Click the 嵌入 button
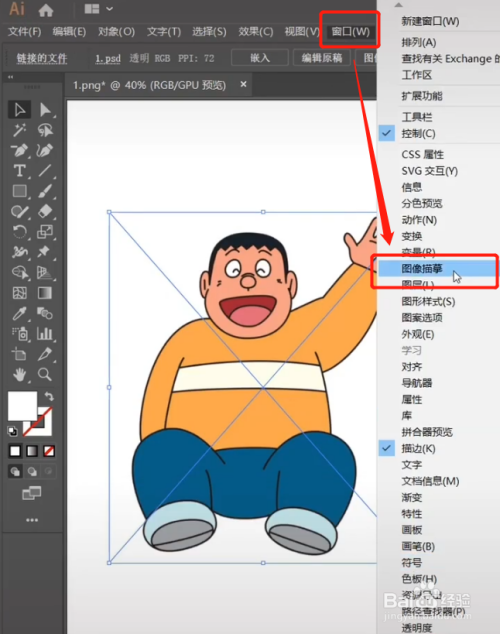The width and height of the screenshot is (500, 634). pyautogui.click(x=260, y=58)
